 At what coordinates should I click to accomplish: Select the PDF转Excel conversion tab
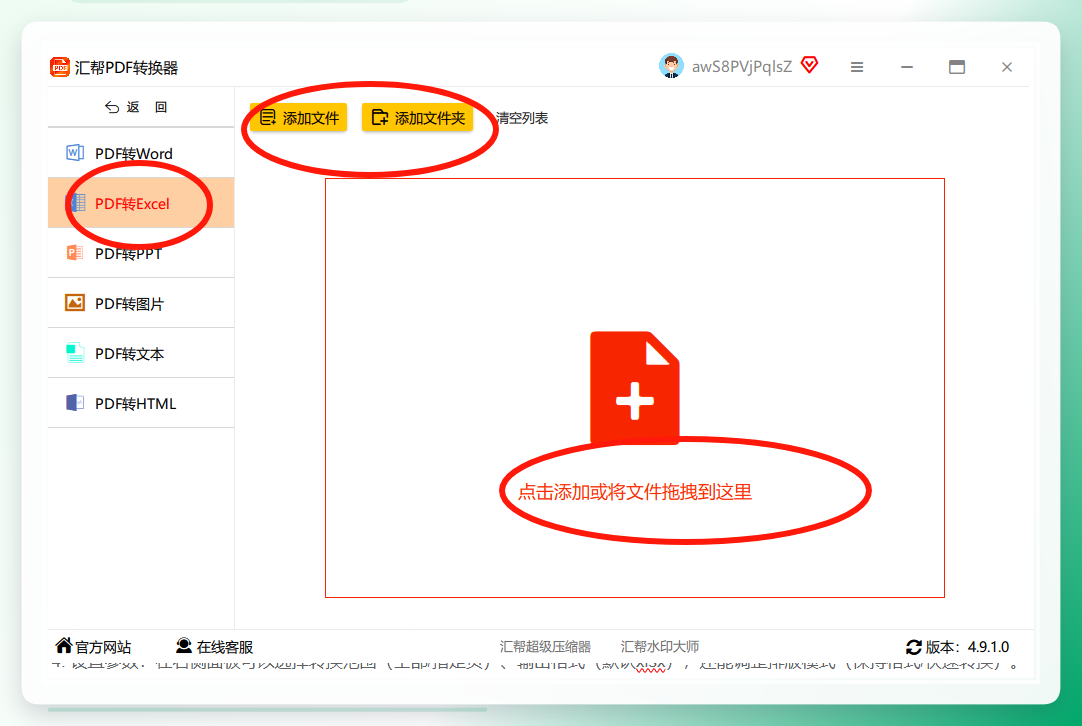(141, 203)
